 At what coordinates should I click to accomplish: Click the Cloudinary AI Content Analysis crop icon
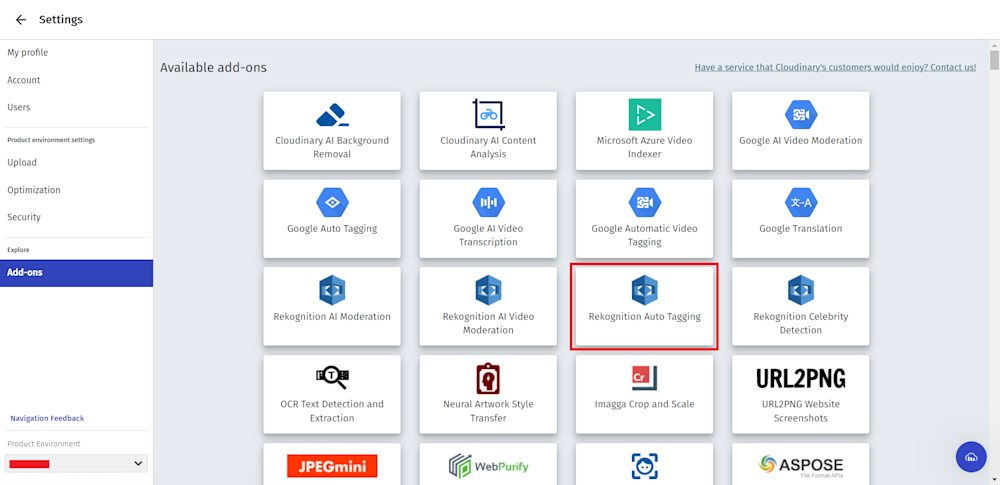pyautogui.click(x=489, y=115)
